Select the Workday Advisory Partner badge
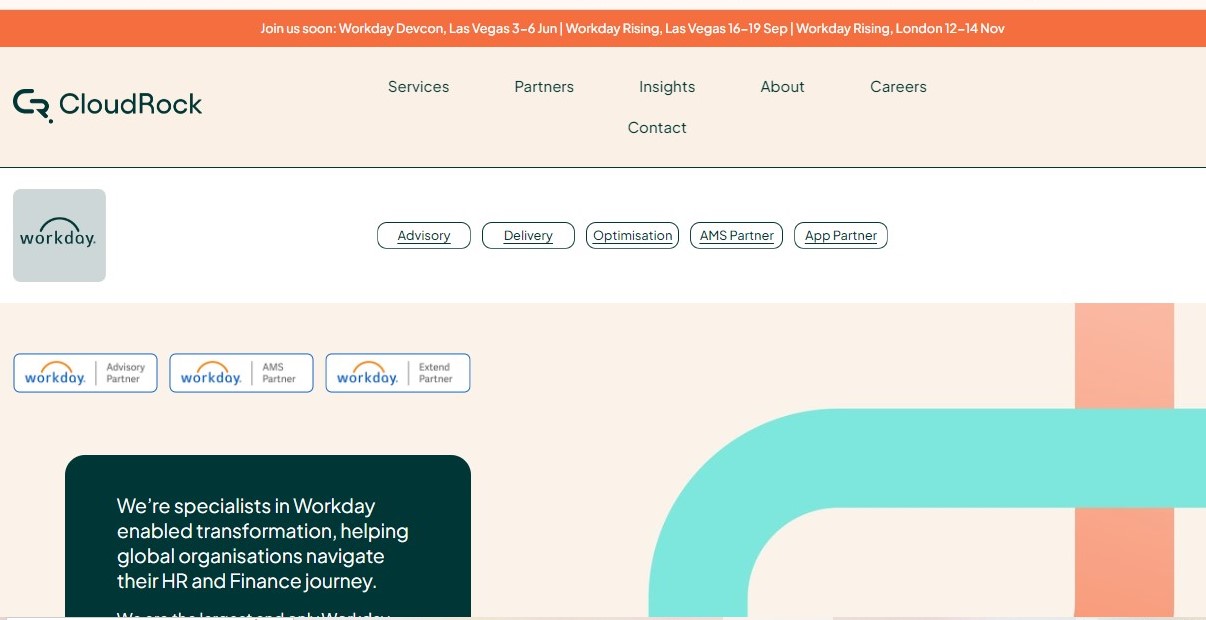 [85, 372]
